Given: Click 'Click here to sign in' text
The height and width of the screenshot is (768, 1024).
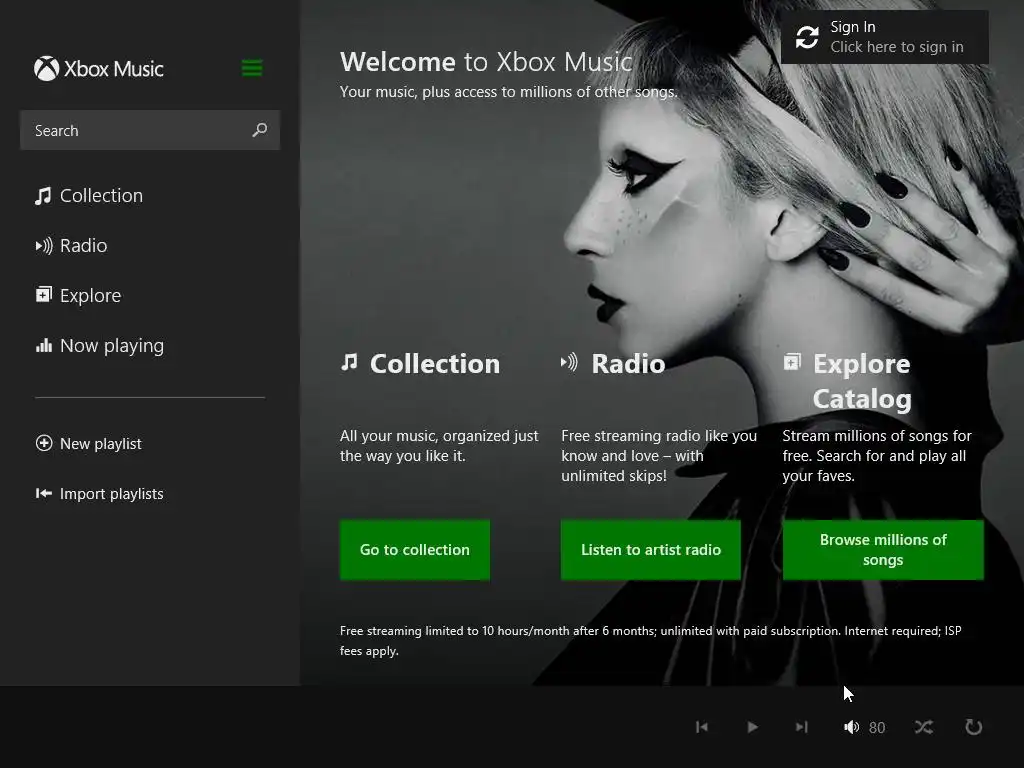Looking at the screenshot, I should click(897, 47).
